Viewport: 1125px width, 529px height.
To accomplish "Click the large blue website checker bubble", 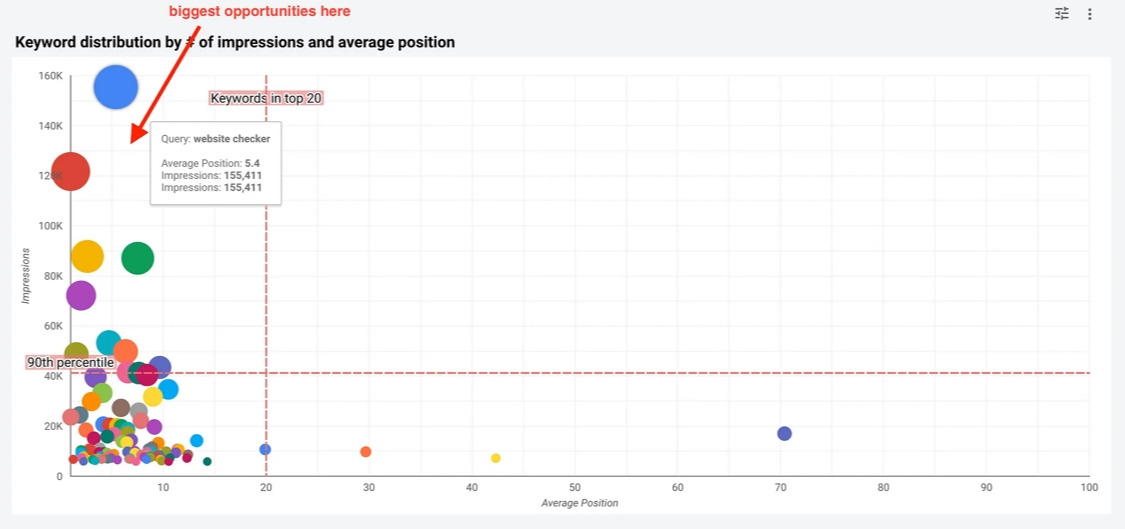I will pos(116,87).
